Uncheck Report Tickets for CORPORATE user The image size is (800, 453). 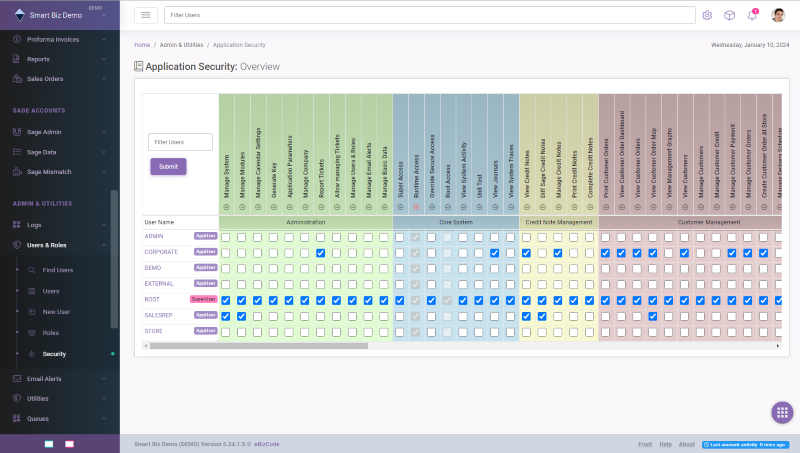pyautogui.click(x=321, y=253)
